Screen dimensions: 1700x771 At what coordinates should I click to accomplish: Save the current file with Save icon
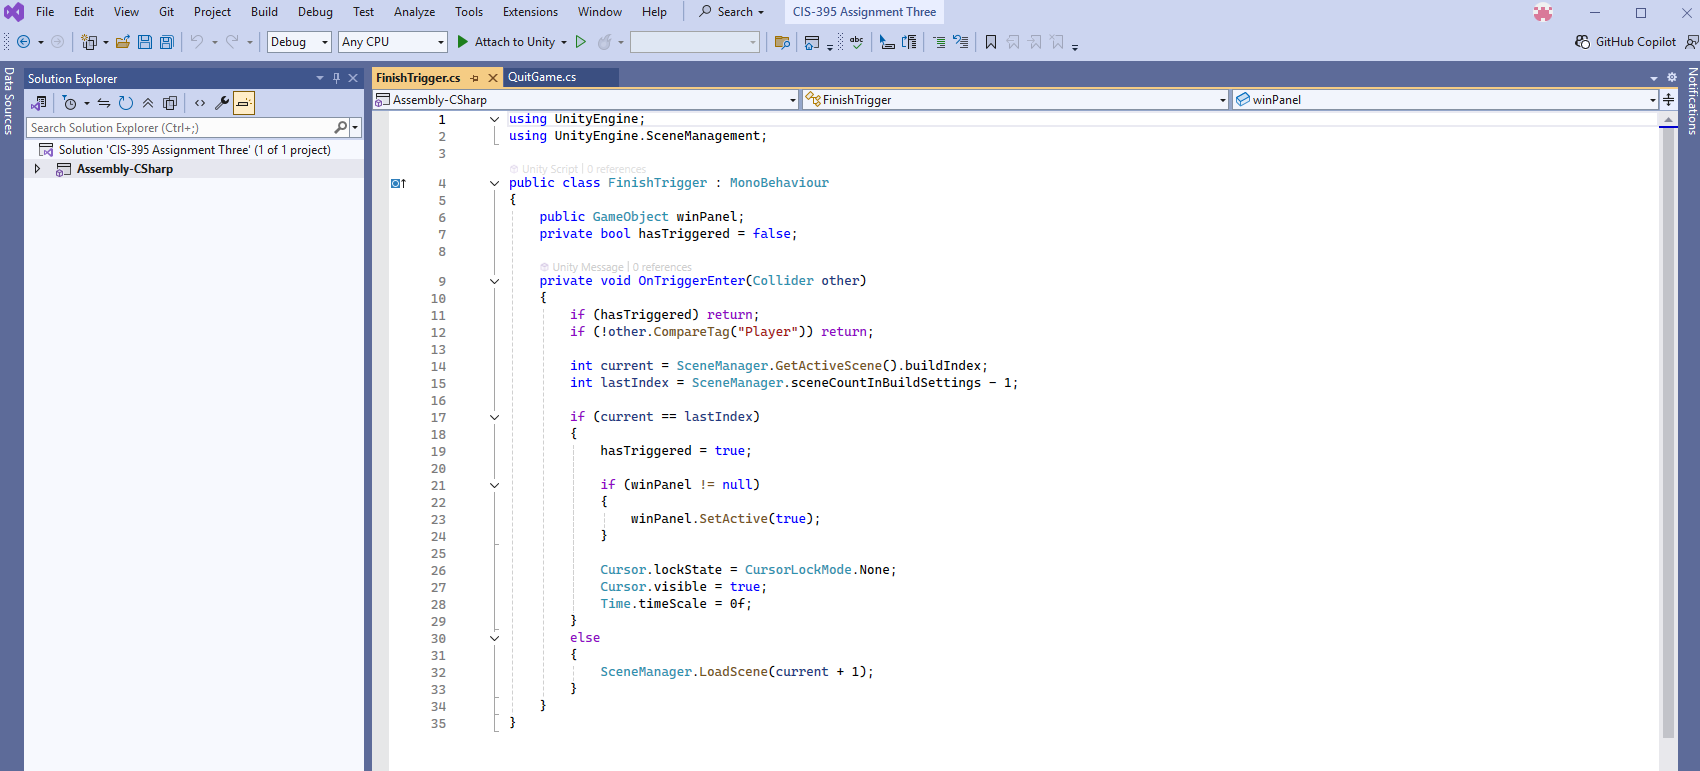(145, 42)
